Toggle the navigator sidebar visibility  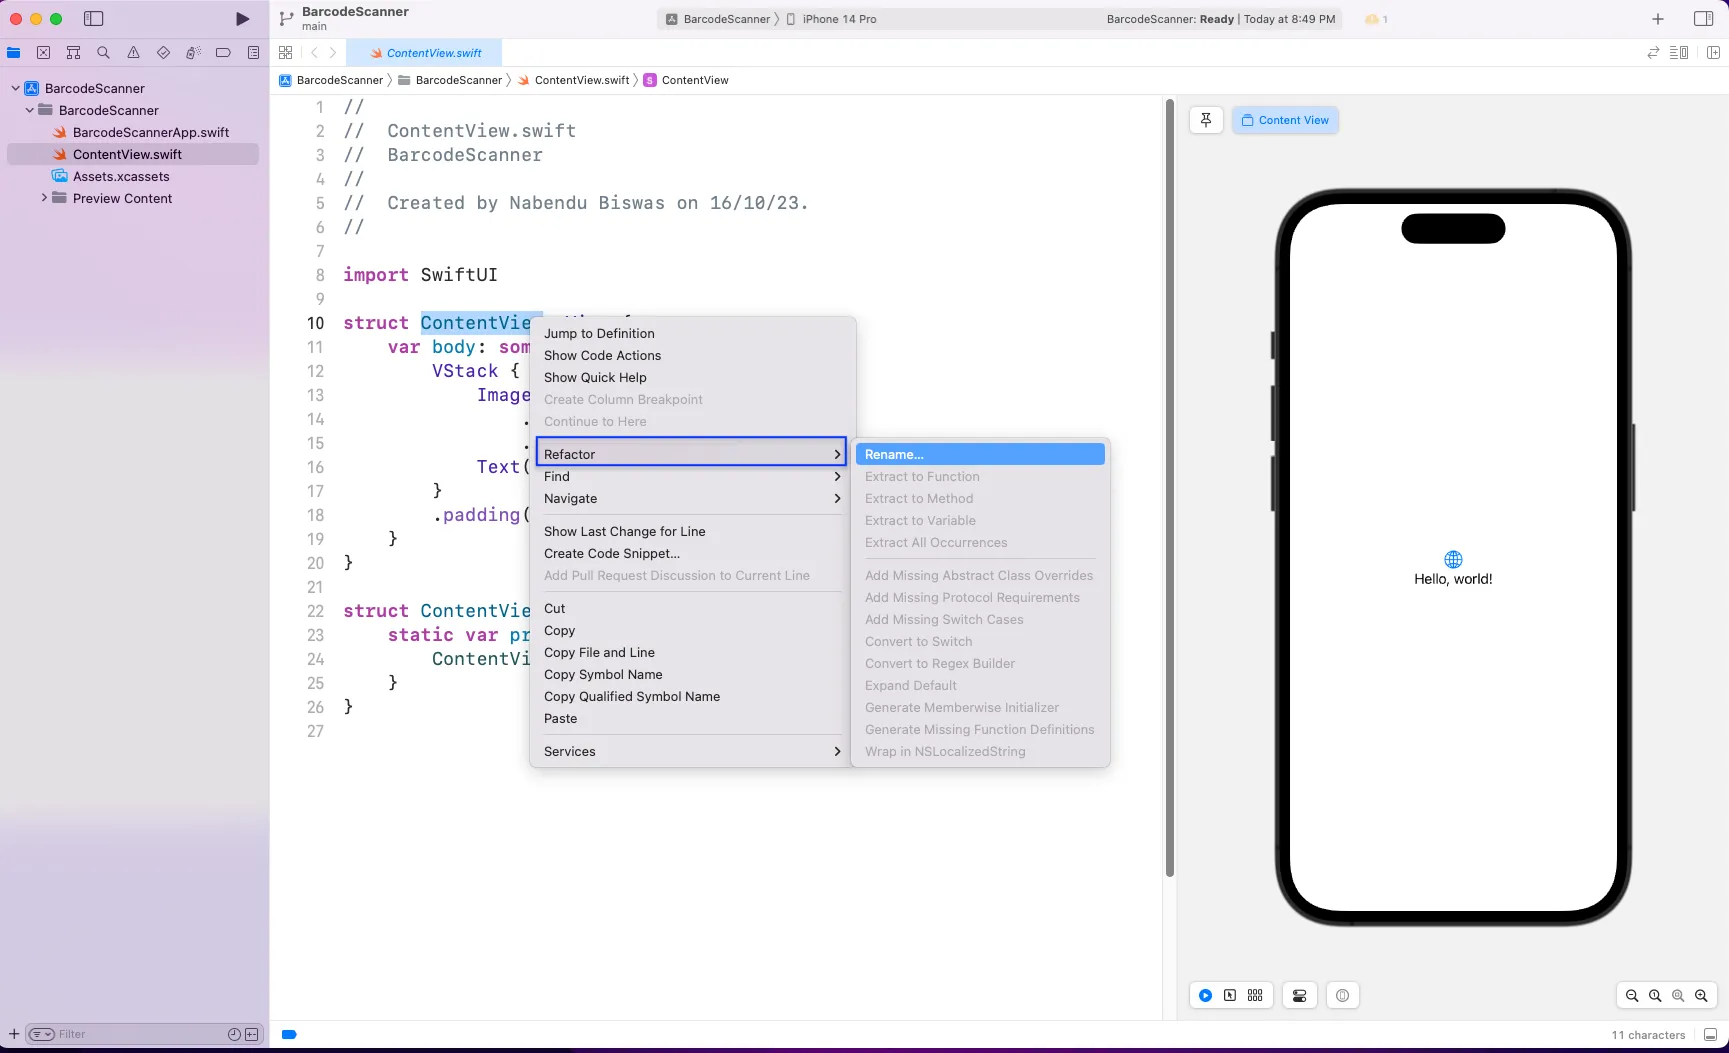(x=94, y=19)
